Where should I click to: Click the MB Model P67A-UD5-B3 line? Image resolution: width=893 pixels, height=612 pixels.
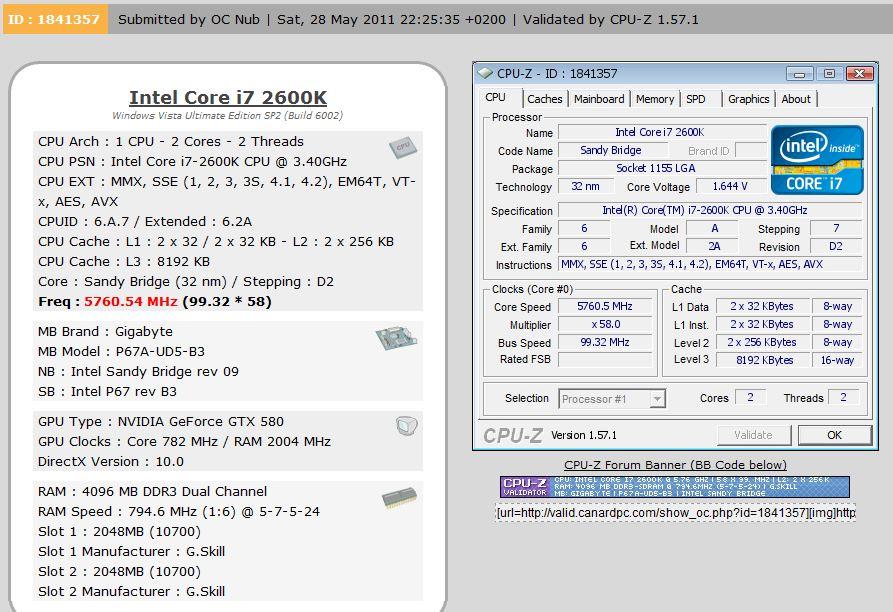point(121,352)
